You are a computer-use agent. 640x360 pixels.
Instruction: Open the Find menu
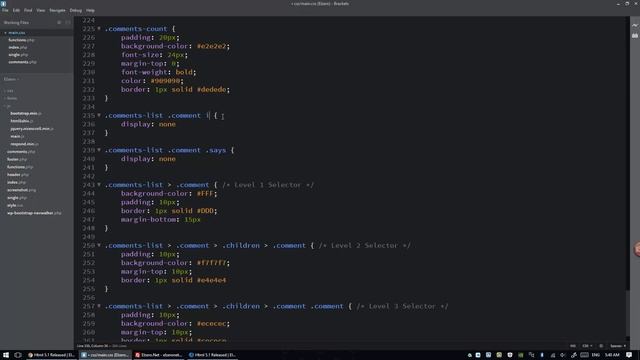point(28,10)
